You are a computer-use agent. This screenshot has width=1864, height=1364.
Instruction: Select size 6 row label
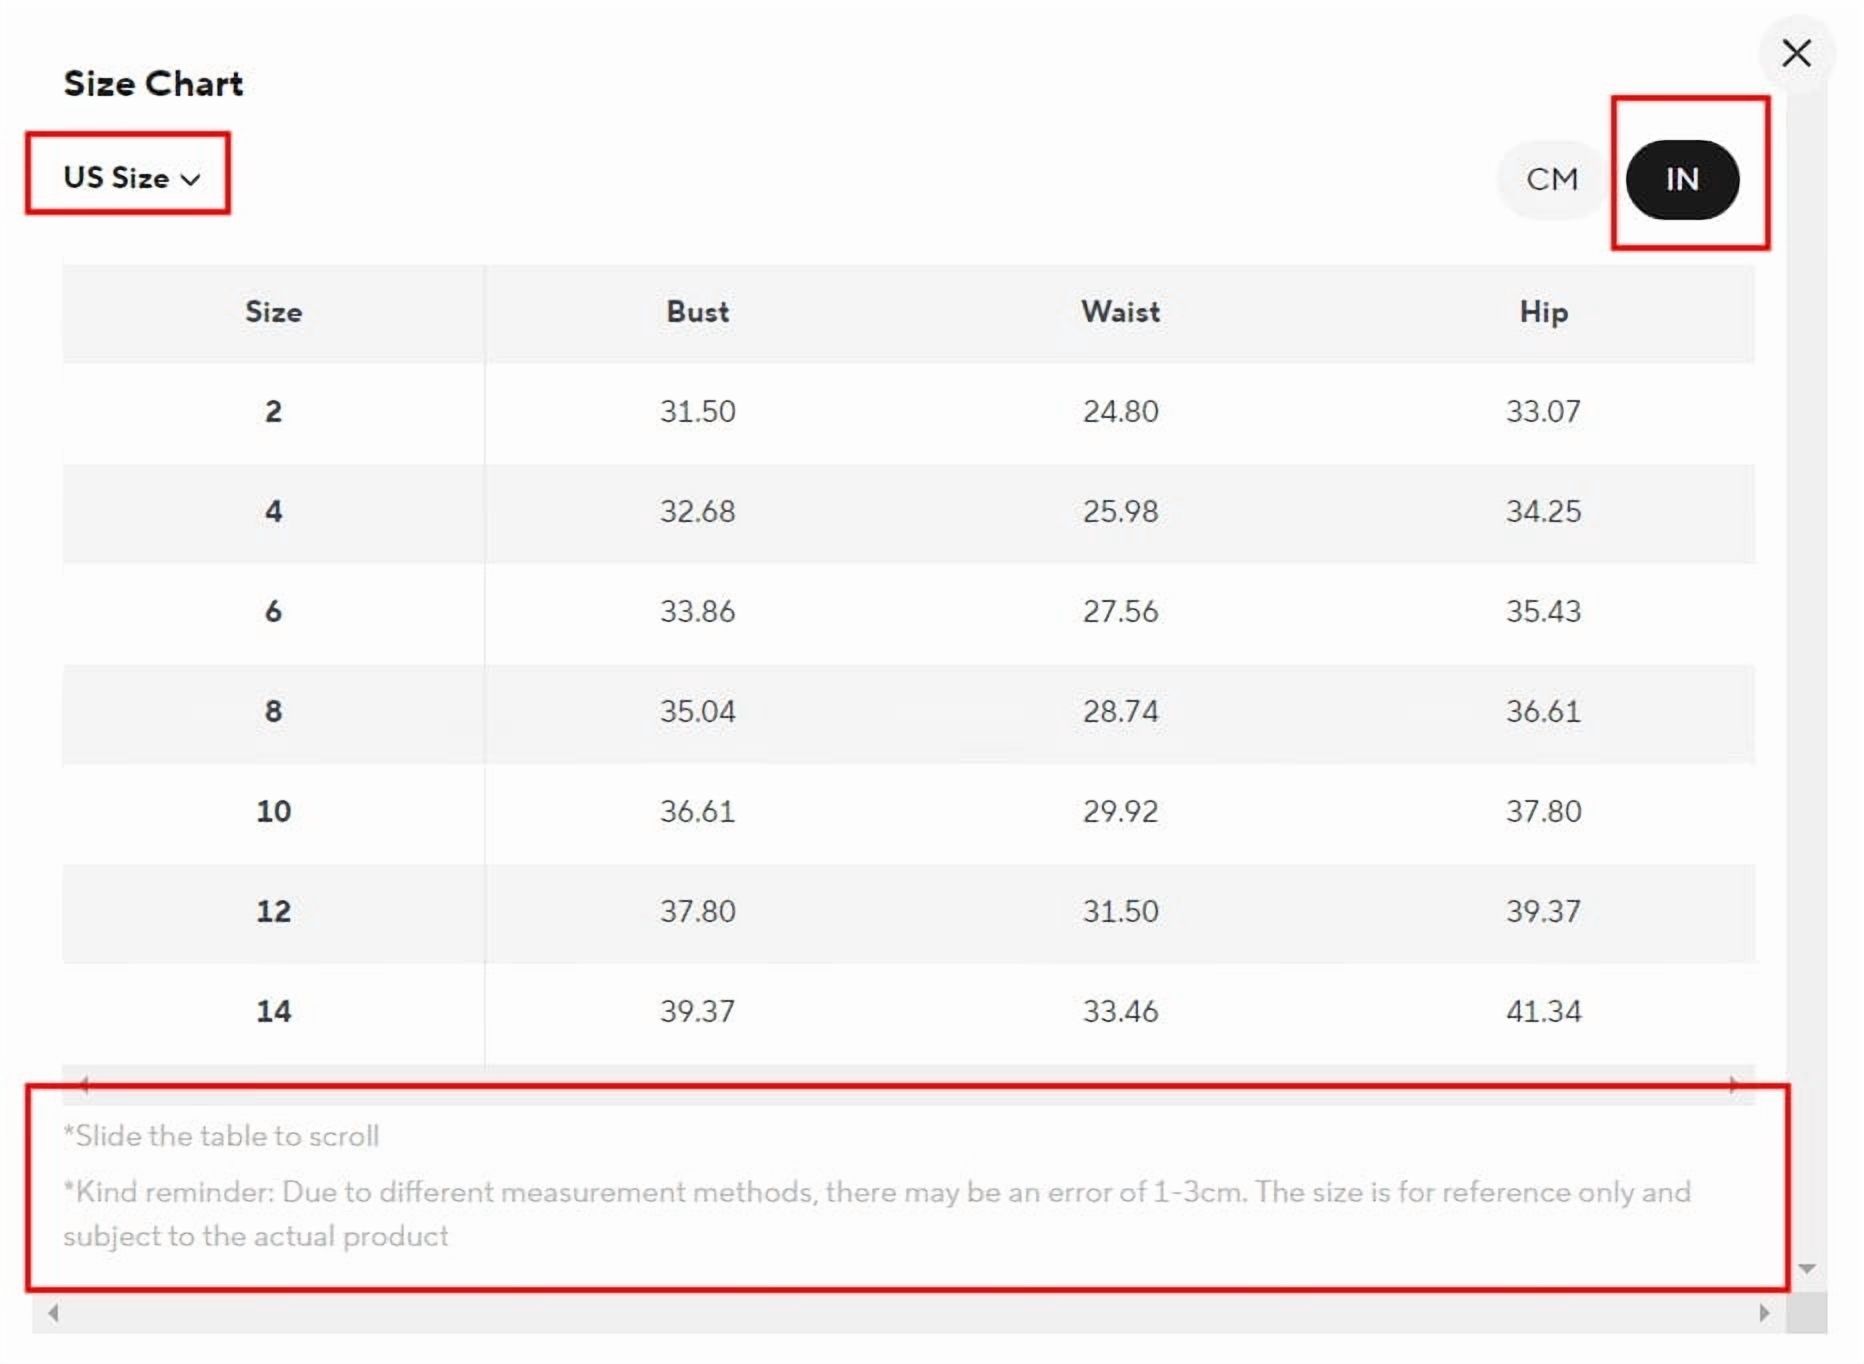click(273, 611)
